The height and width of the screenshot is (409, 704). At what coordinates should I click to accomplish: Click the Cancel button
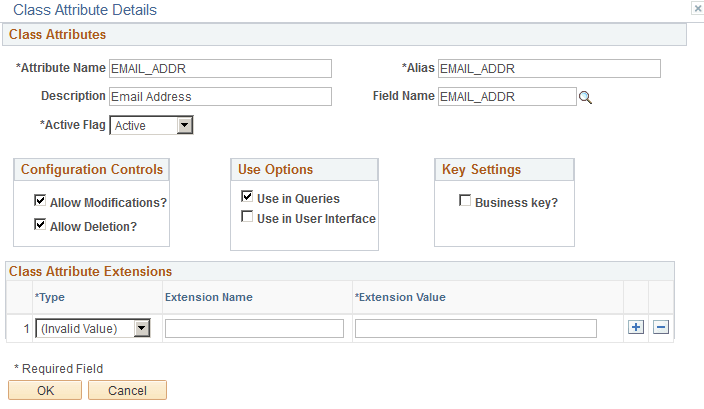[x=127, y=390]
